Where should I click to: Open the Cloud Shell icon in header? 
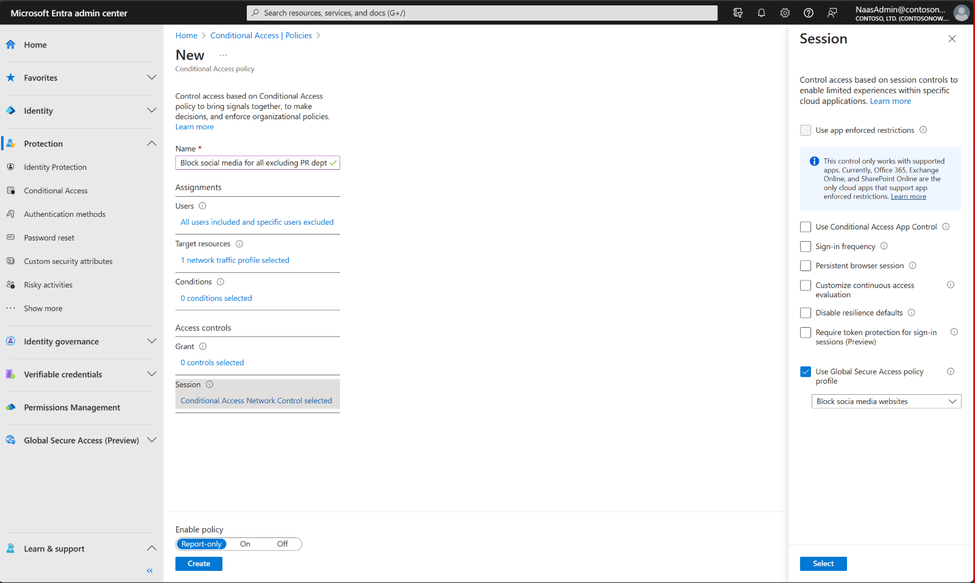[x=737, y=12]
